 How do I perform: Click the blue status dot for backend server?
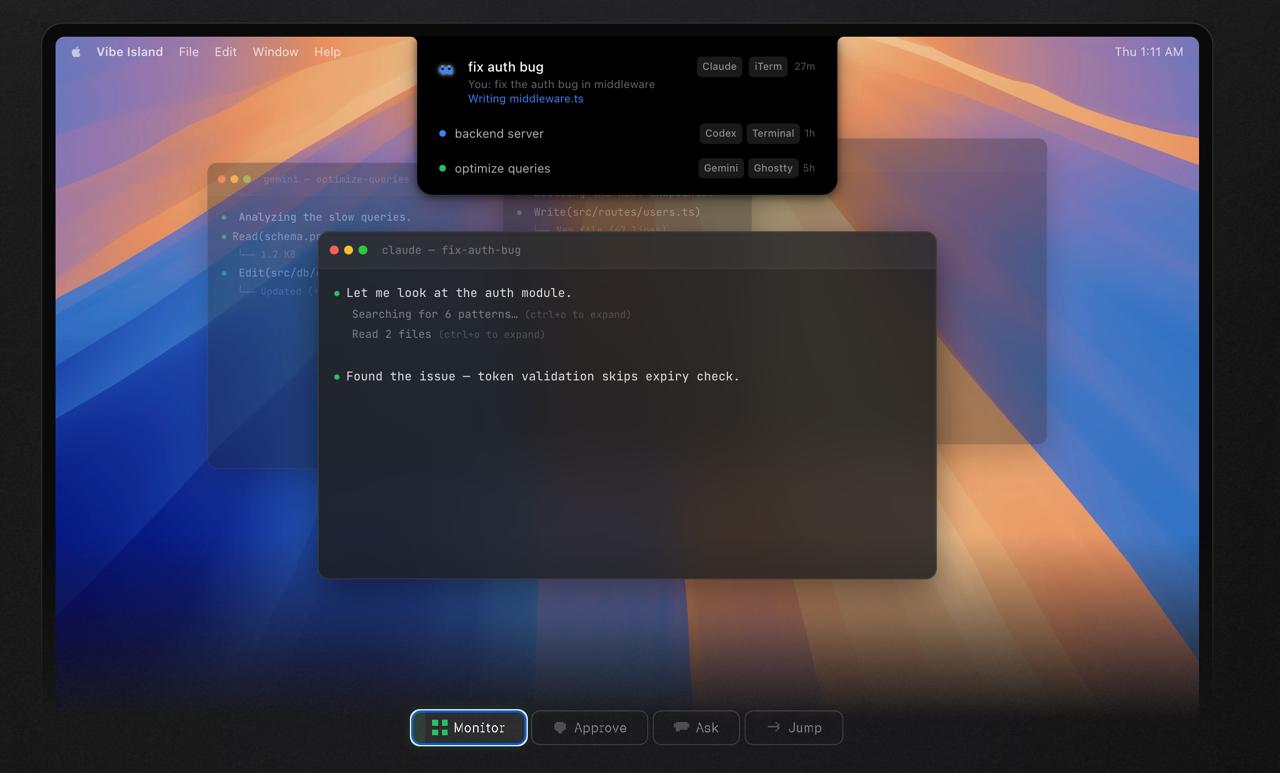[x=443, y=133]
